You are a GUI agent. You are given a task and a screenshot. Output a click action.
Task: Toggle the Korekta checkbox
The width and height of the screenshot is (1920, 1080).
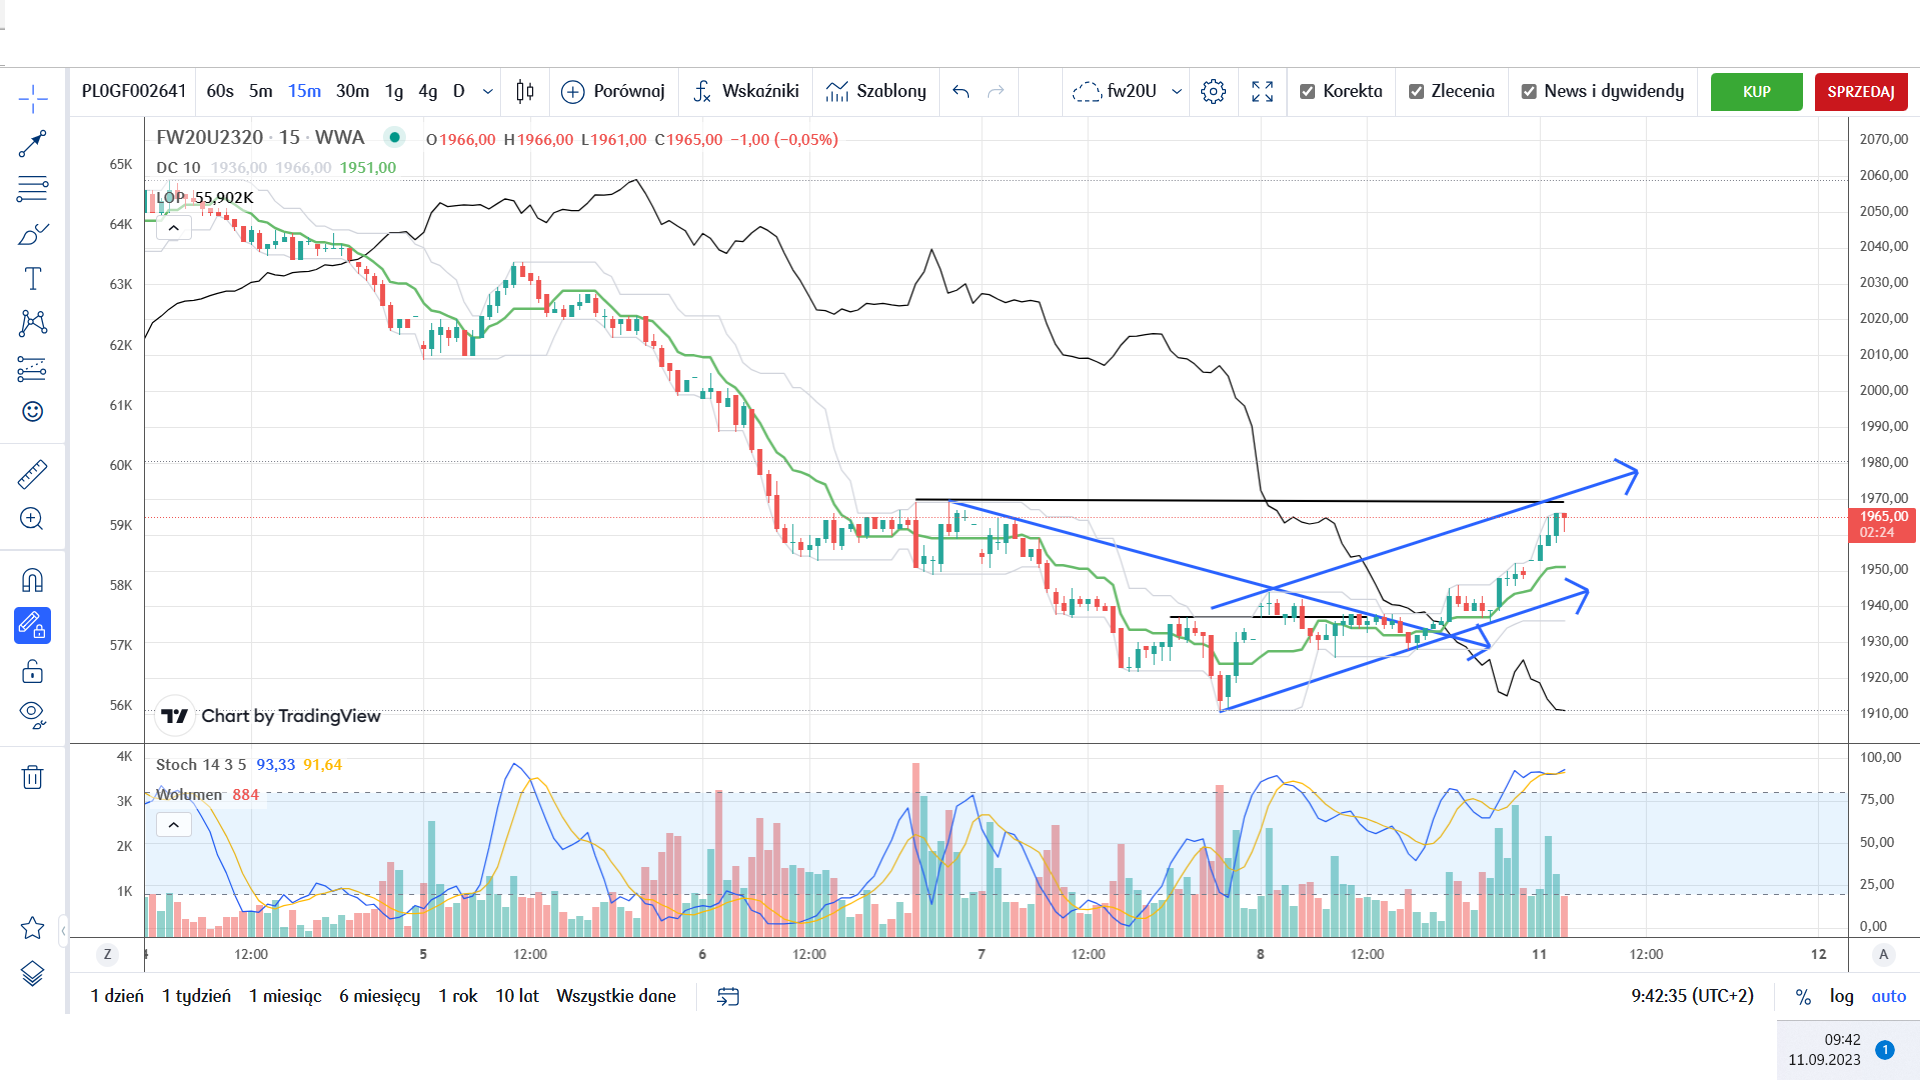click(1307, 91)
